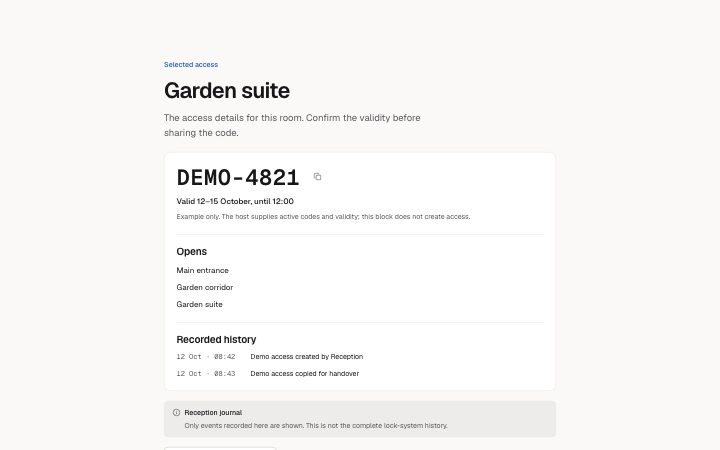Click the info icon beside Reception journal
This screenshot has width=720, height=450.
click(176, 412)
